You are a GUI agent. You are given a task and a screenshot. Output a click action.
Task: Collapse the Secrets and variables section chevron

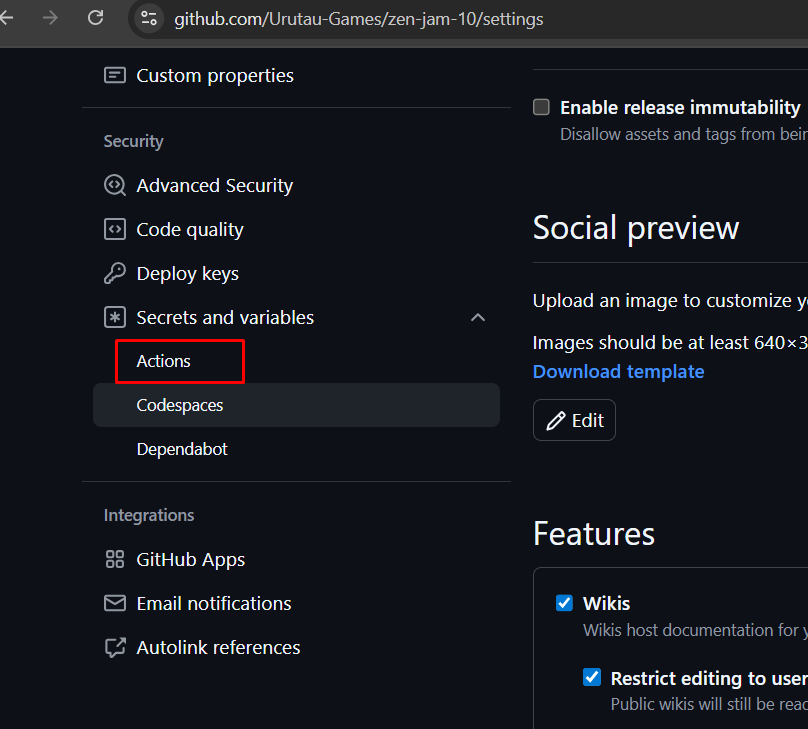478,317
